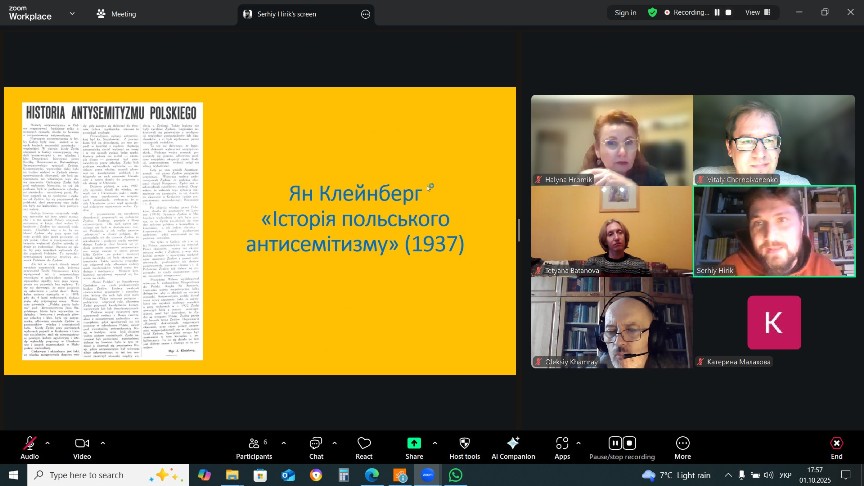This screenshot has width=864, height=486.
Task: Expand the Video options arrow
Action: (102, 442)
